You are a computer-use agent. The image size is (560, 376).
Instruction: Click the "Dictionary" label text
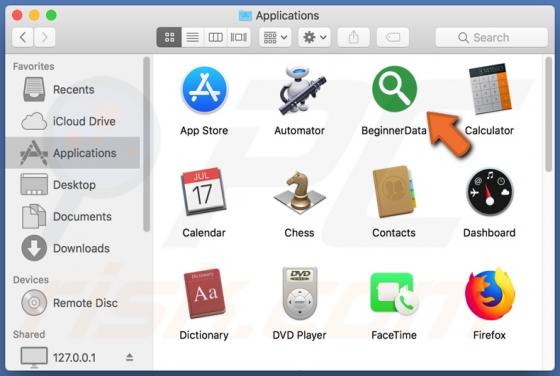click(x=204, y=335)
